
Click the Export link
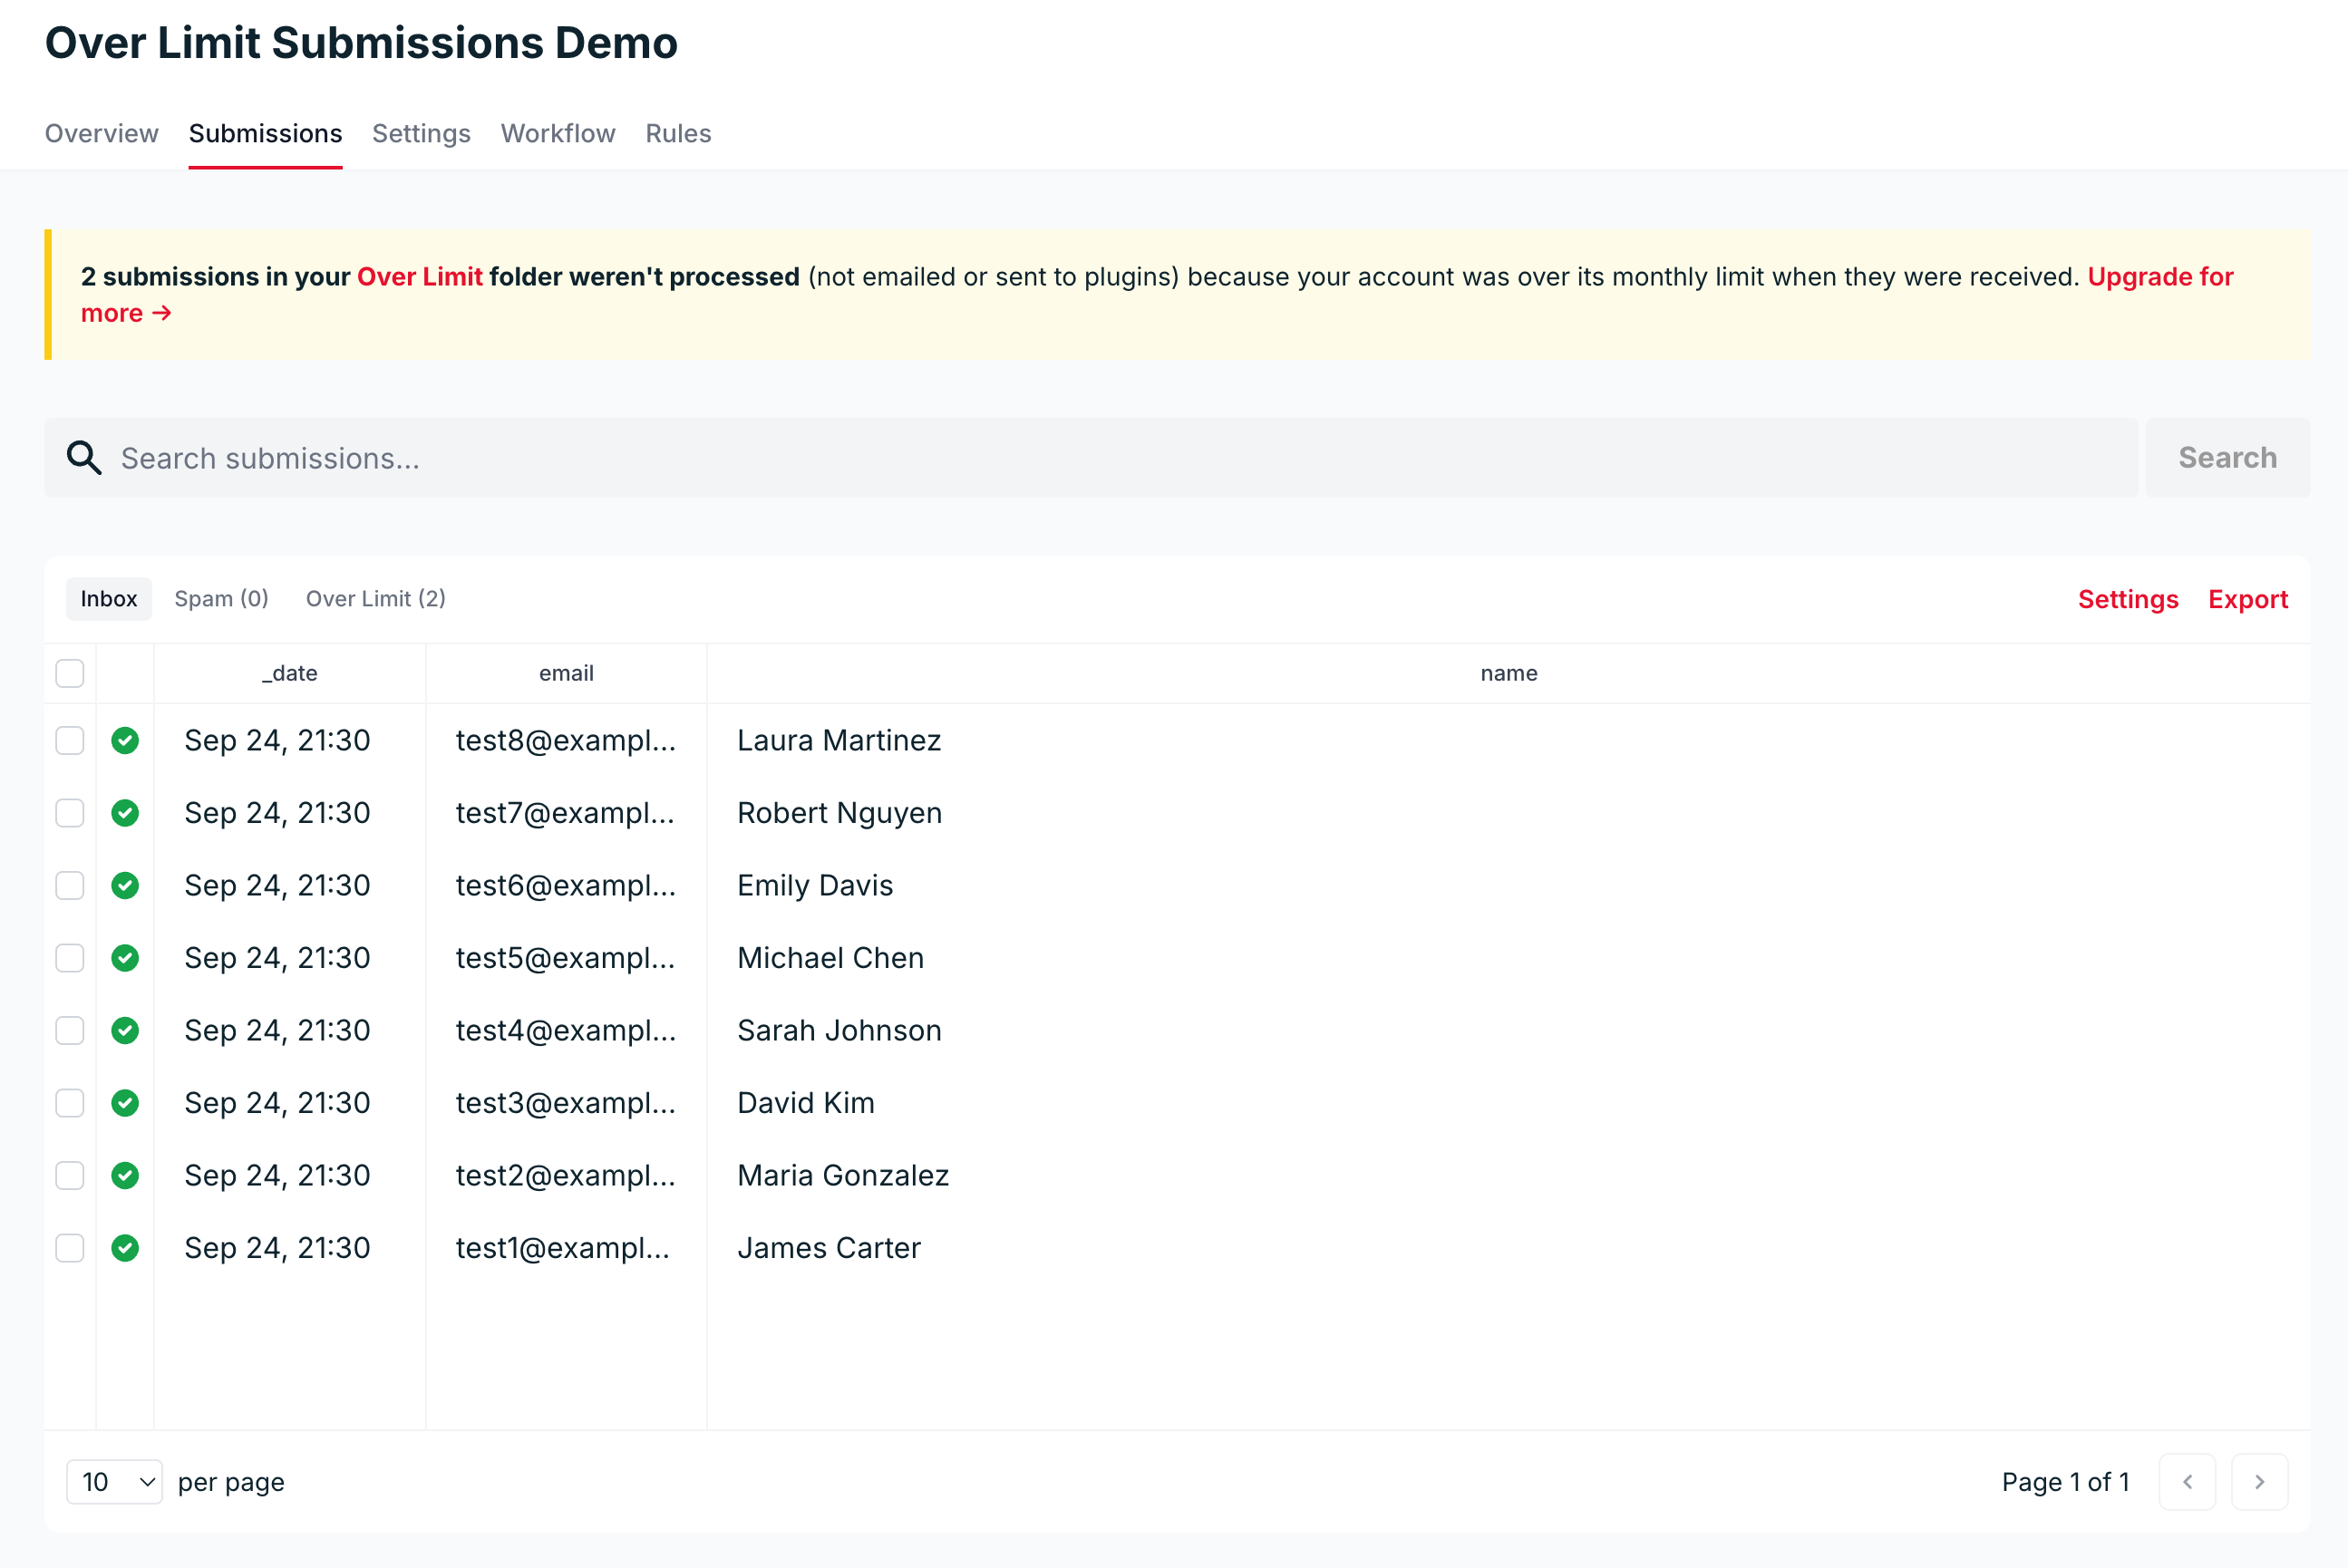click(2248, 599)
